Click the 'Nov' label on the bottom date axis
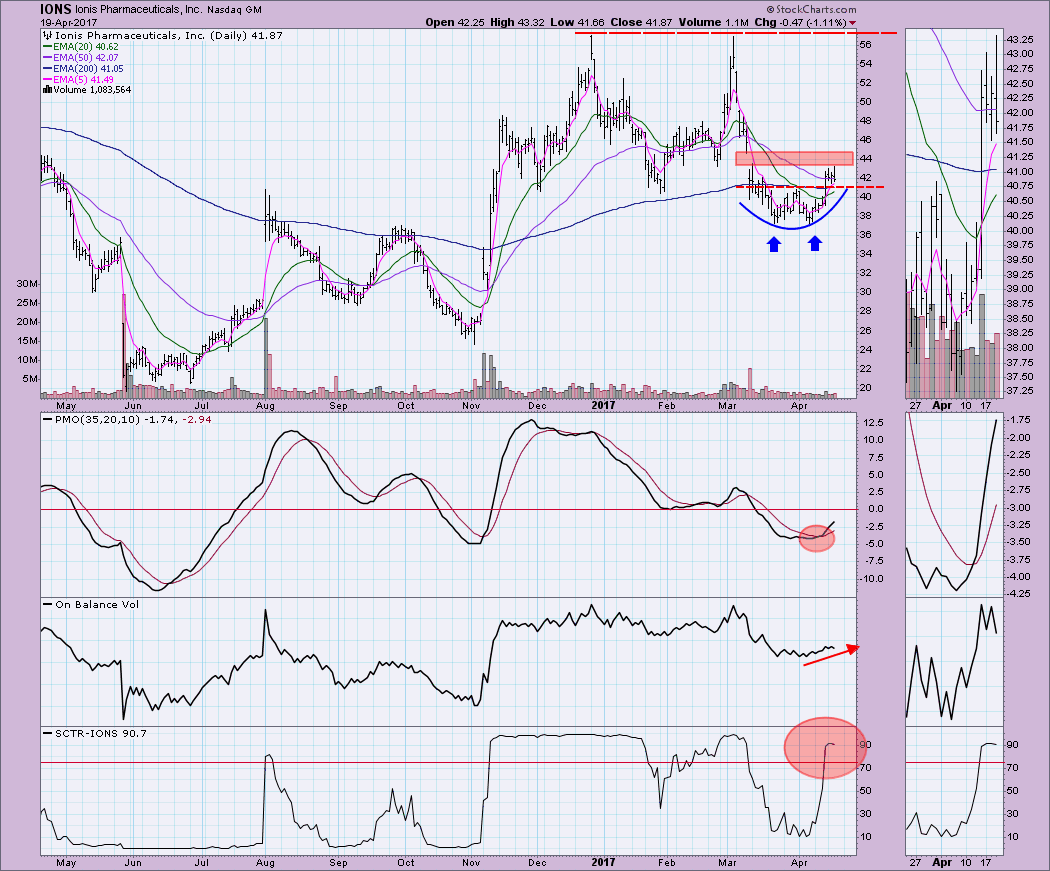 tap(471, 862)
